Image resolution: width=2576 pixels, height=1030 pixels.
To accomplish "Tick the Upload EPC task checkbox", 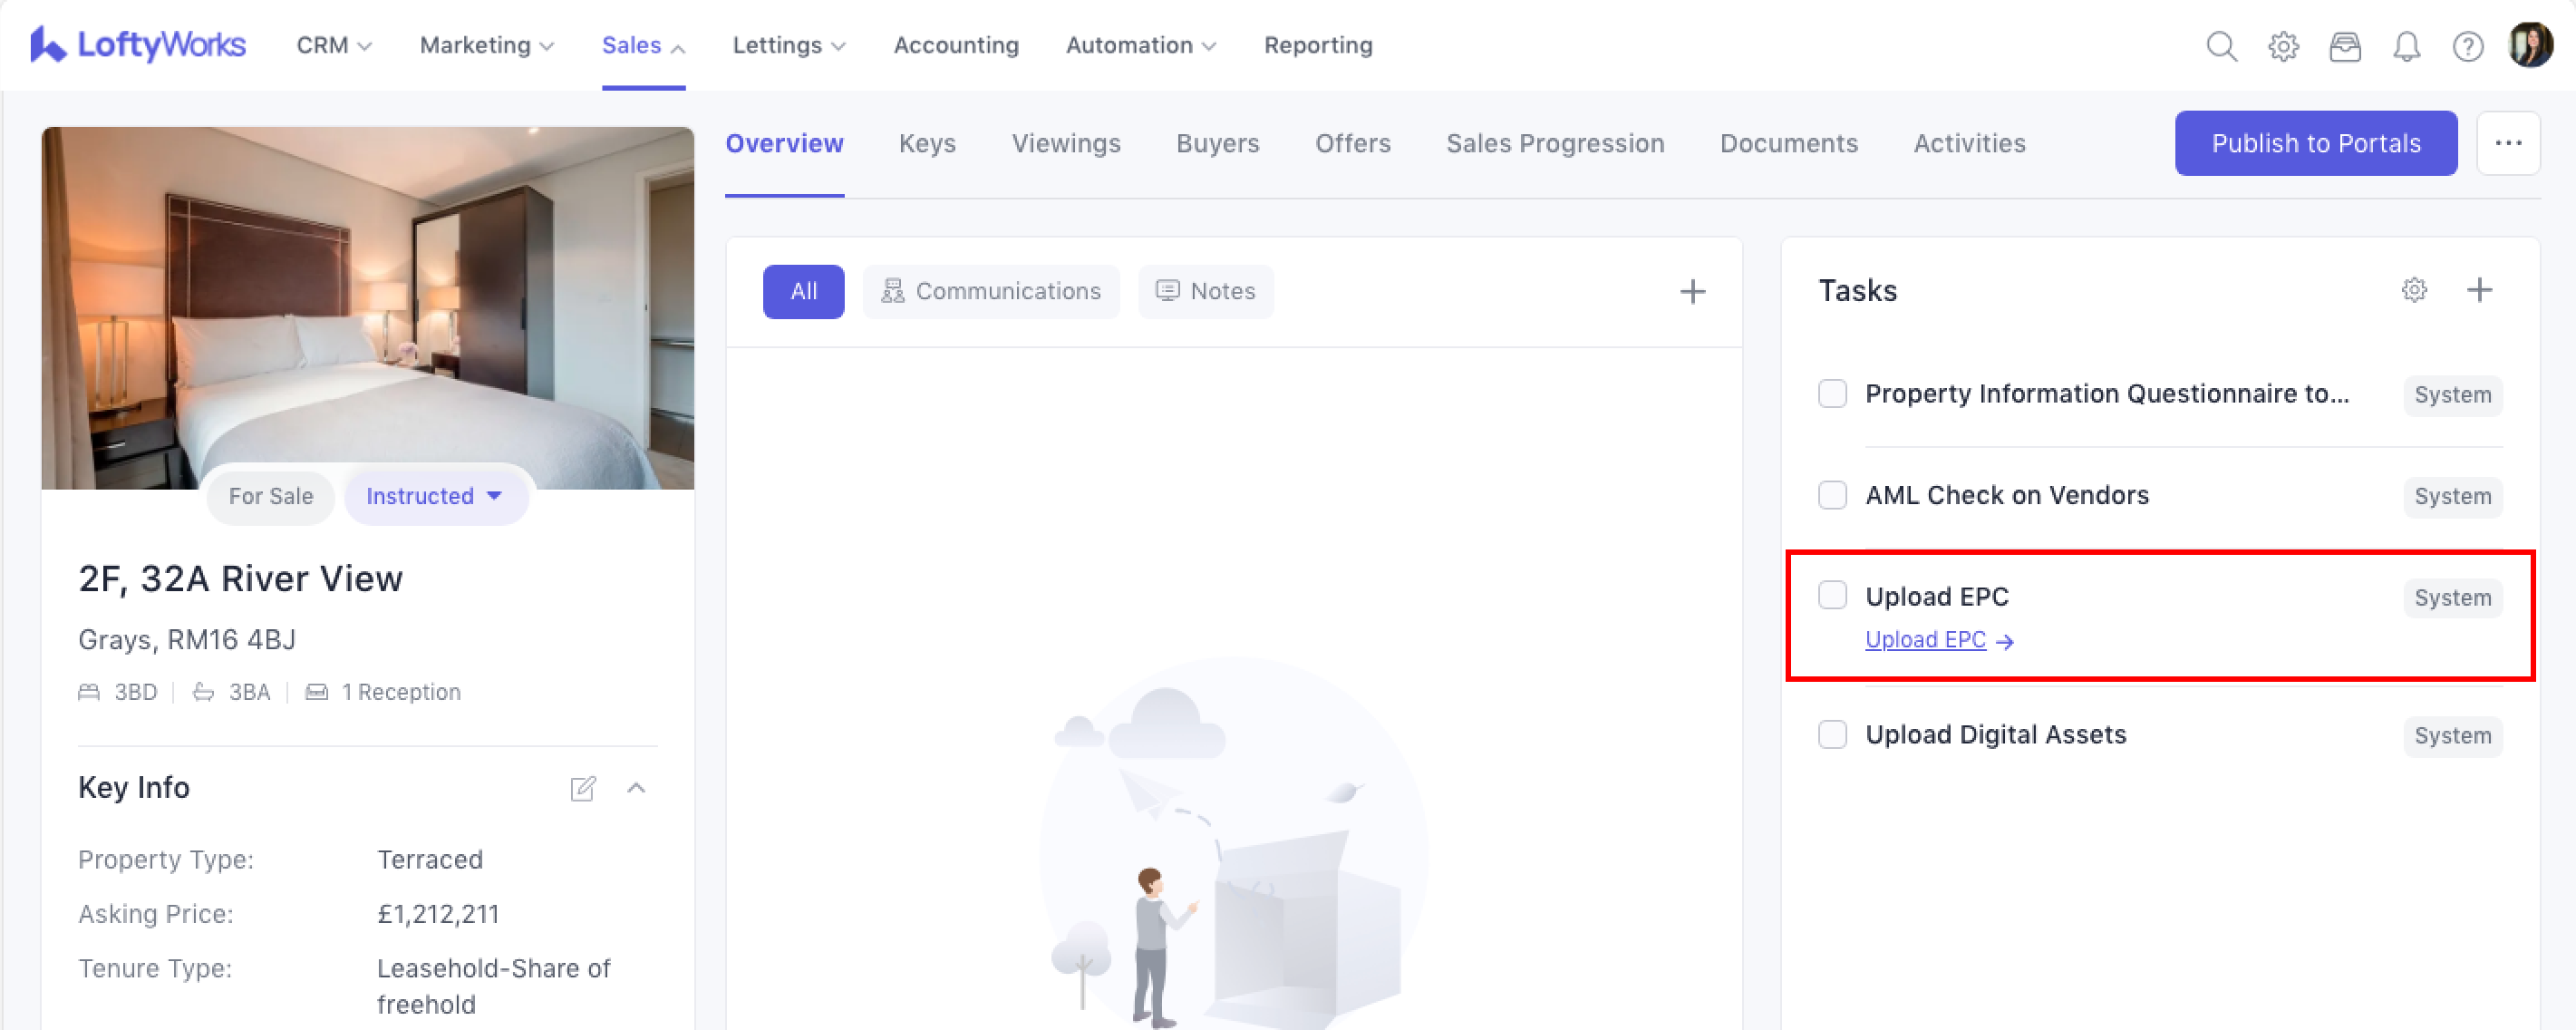I will [x=1832, y=596].
